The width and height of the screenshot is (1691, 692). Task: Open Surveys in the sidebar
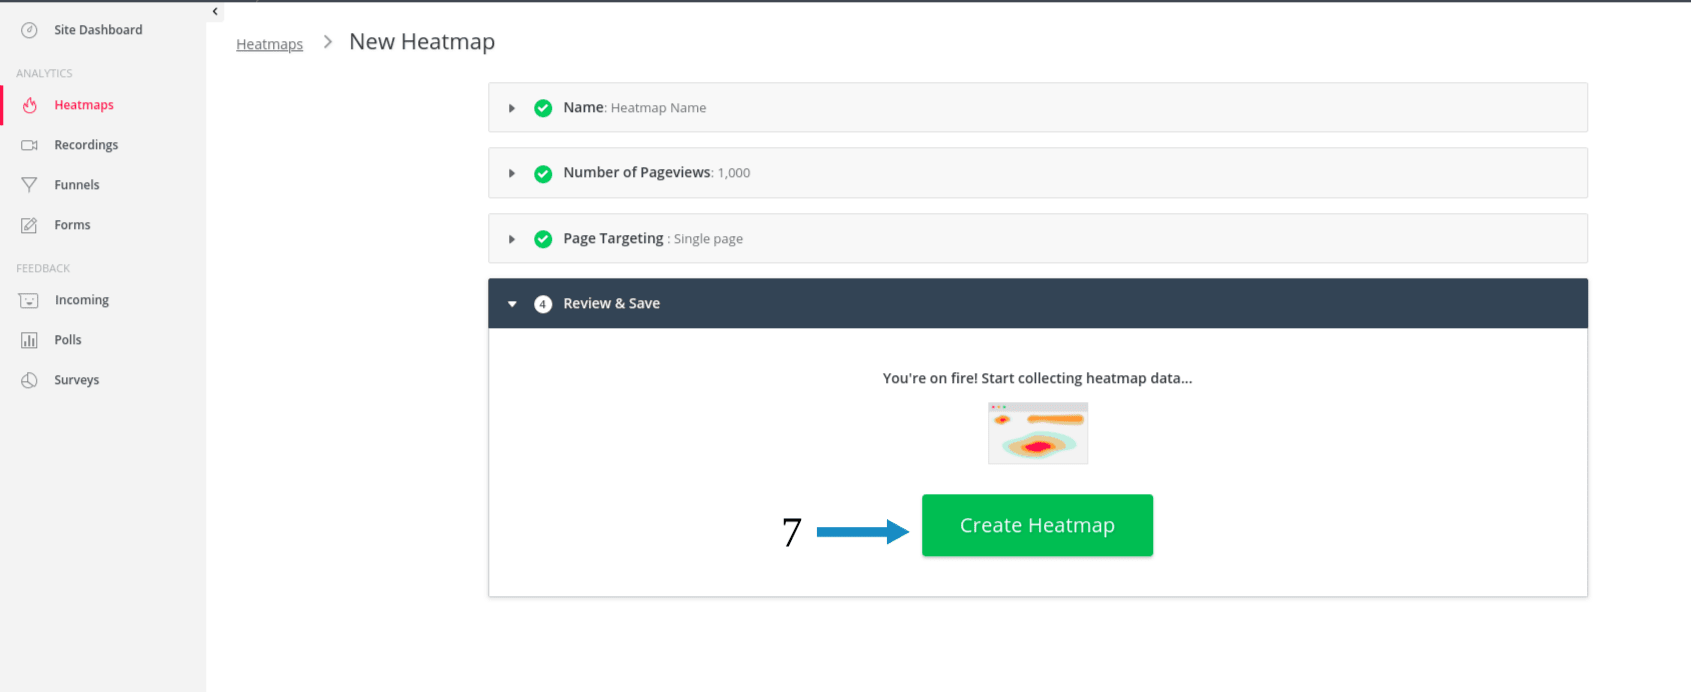point(77,380)
